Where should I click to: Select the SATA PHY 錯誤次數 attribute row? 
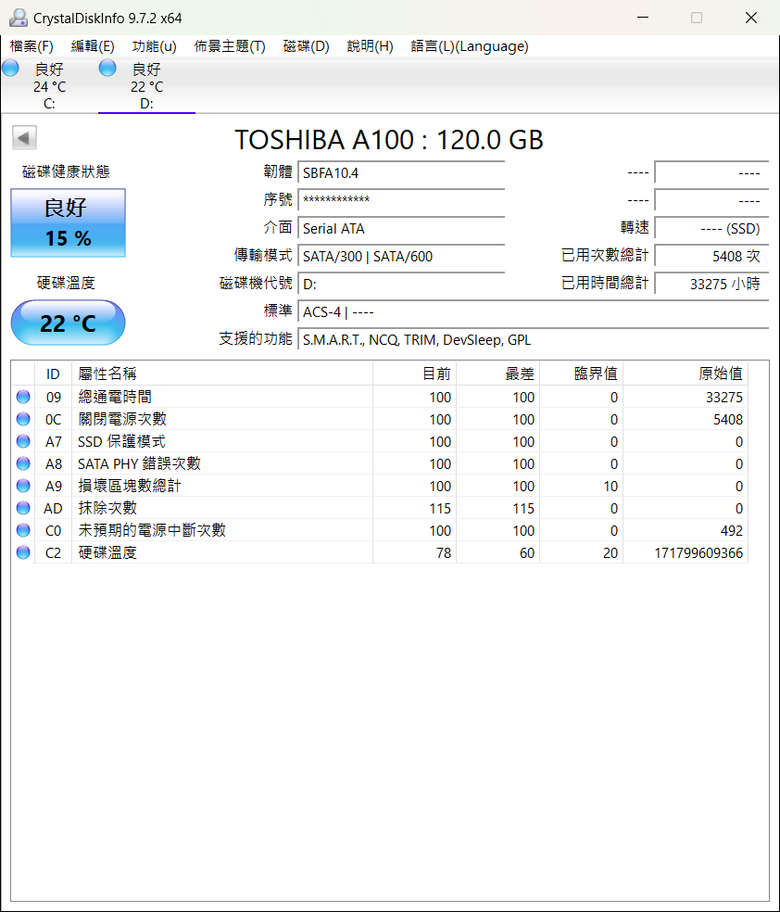point(380,464)
